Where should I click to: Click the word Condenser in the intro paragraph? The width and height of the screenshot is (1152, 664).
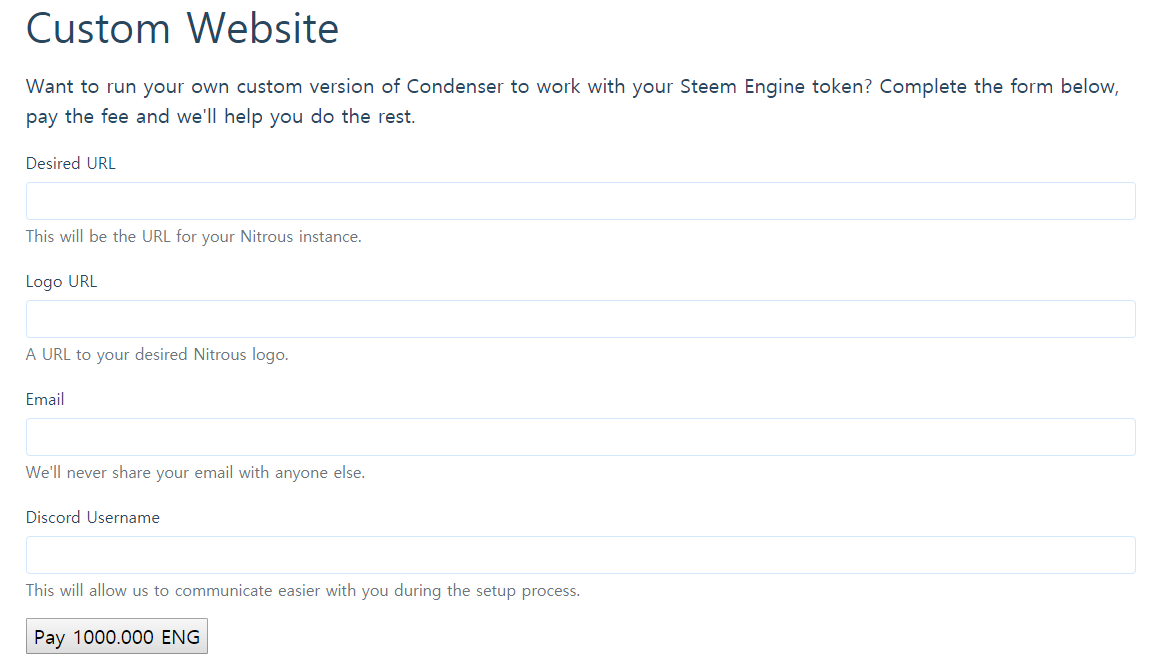click(x=455, y=86)
